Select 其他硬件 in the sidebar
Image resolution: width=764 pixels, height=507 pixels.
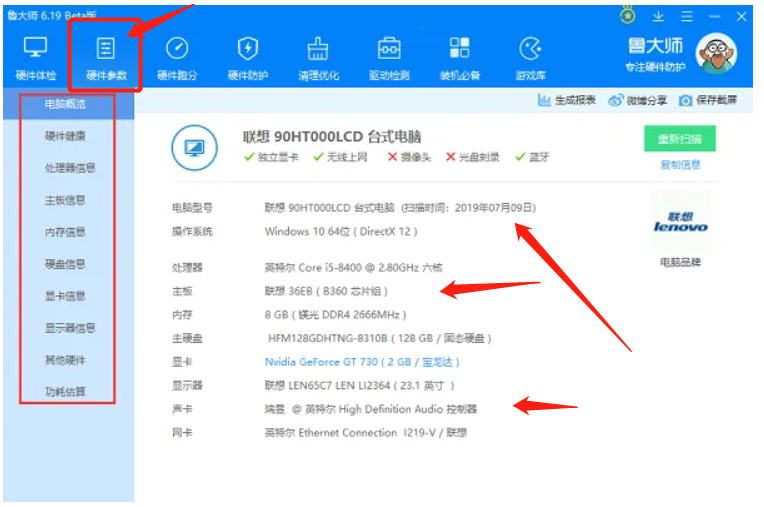point(65,360)
